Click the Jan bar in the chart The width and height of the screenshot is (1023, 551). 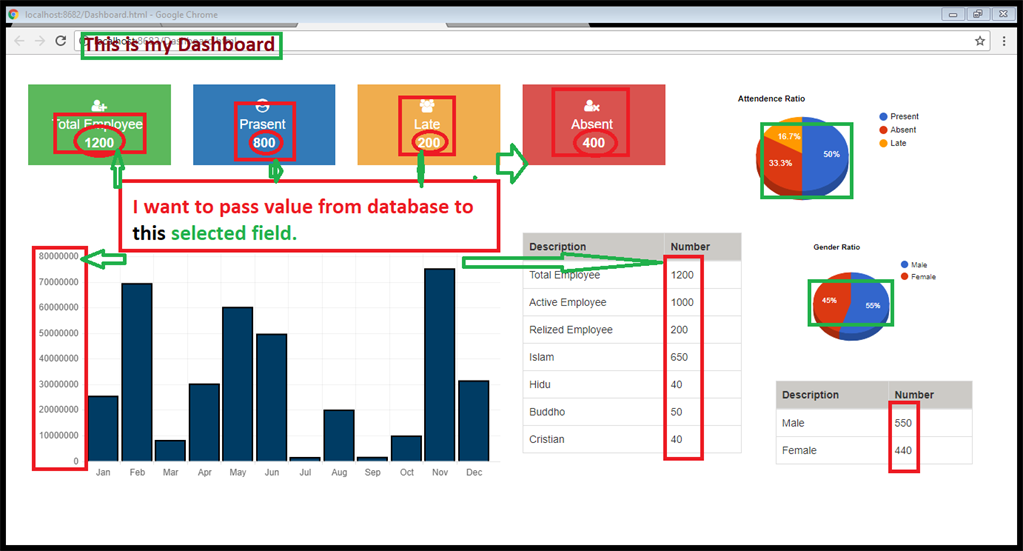click(x=103, y=428)
